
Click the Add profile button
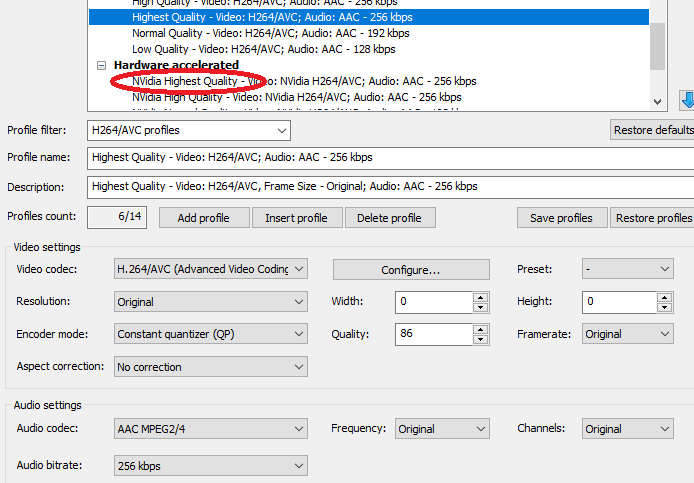[203, 218]
